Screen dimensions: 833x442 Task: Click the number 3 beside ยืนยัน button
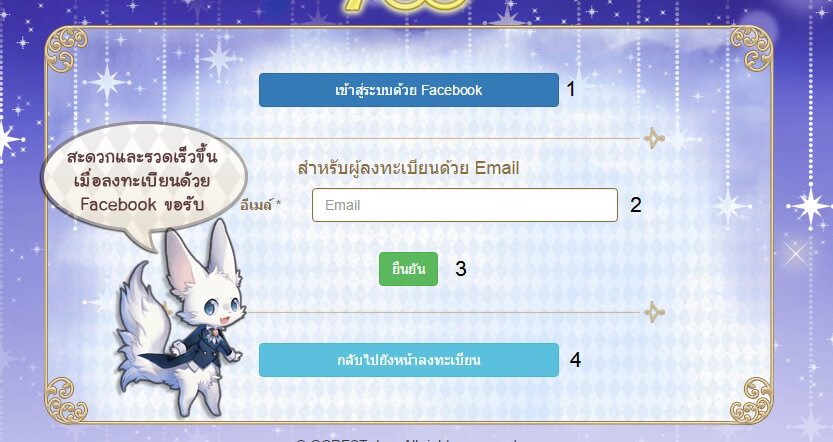(461, 269)
